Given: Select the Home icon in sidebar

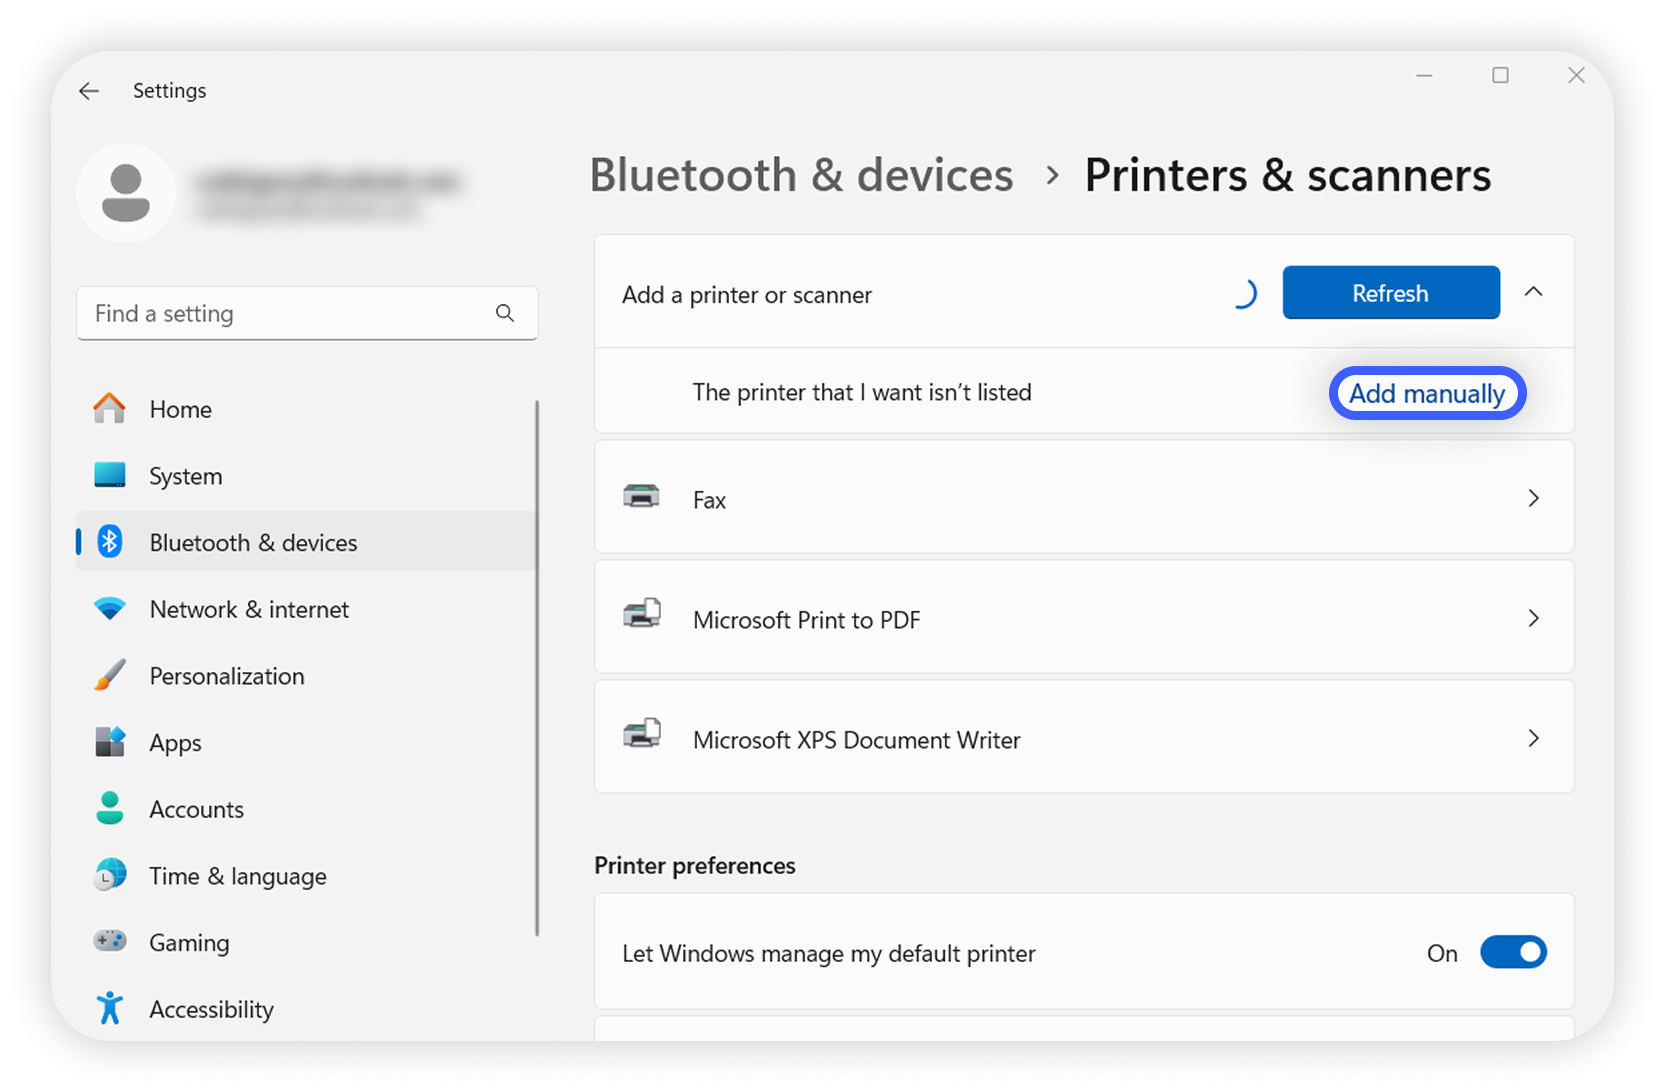Looking at the screenshot, I should pyautogui.click(x=108, y=409).
